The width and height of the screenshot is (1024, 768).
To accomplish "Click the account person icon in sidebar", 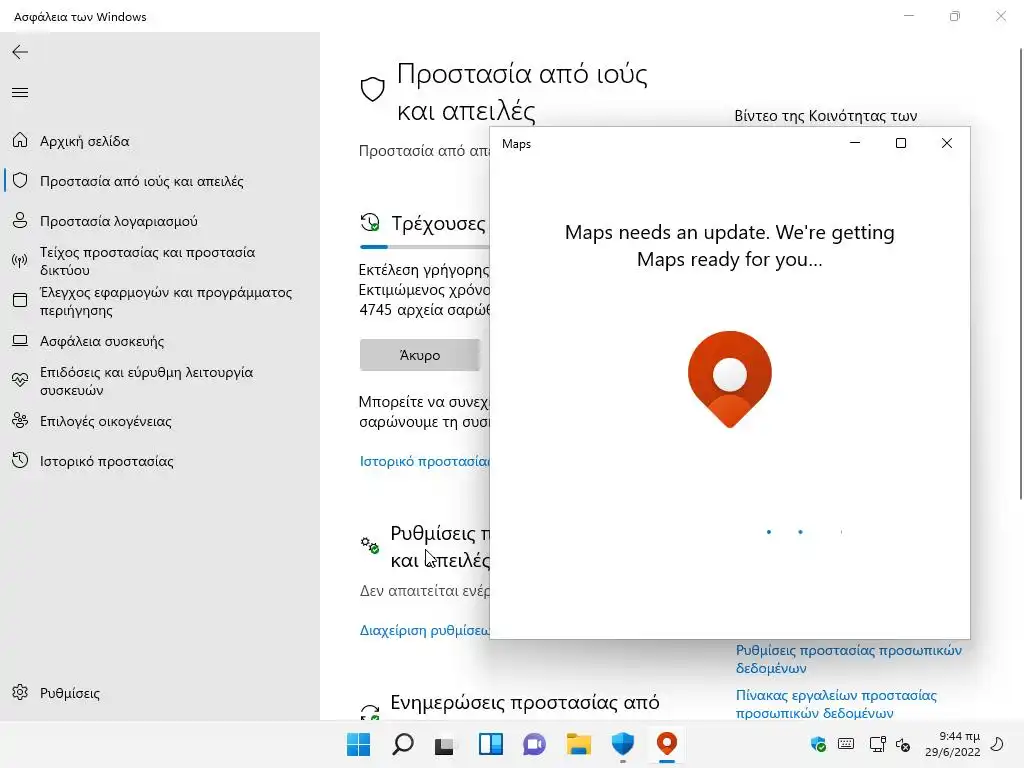I will tap(20, 221).
